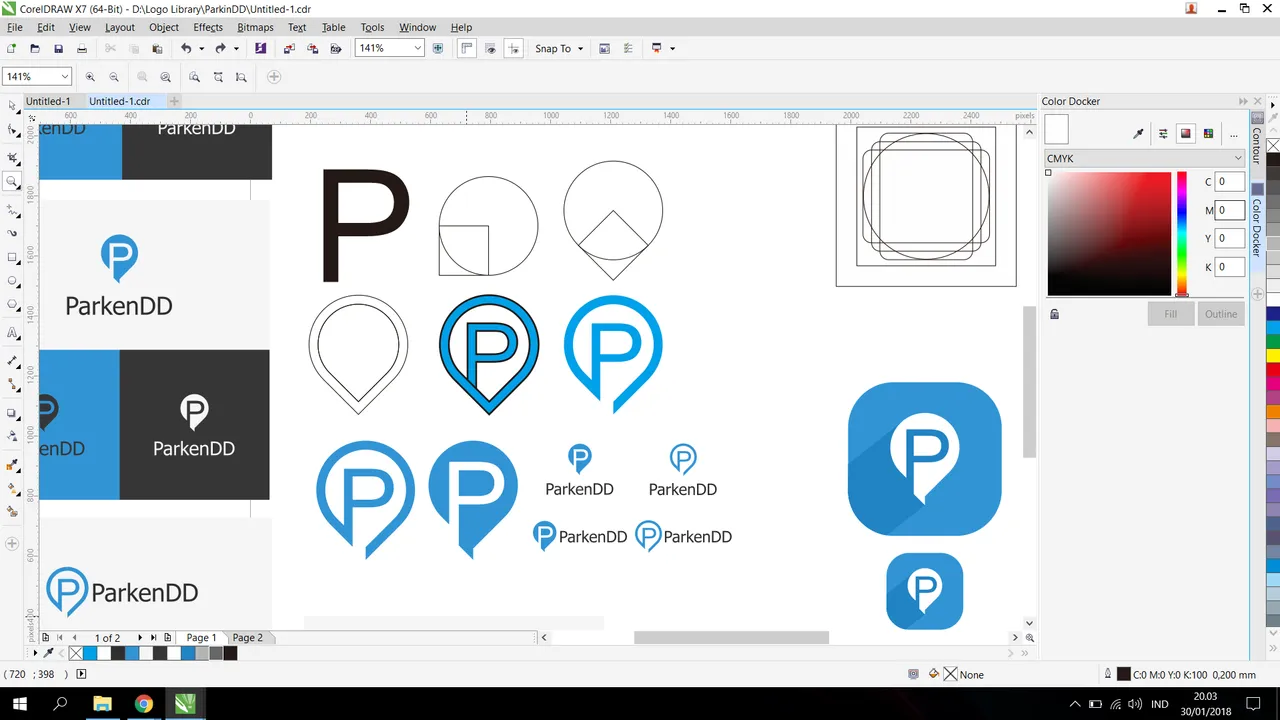Click the Export icon
This screenshot has width=1280, height=720.
312,48
